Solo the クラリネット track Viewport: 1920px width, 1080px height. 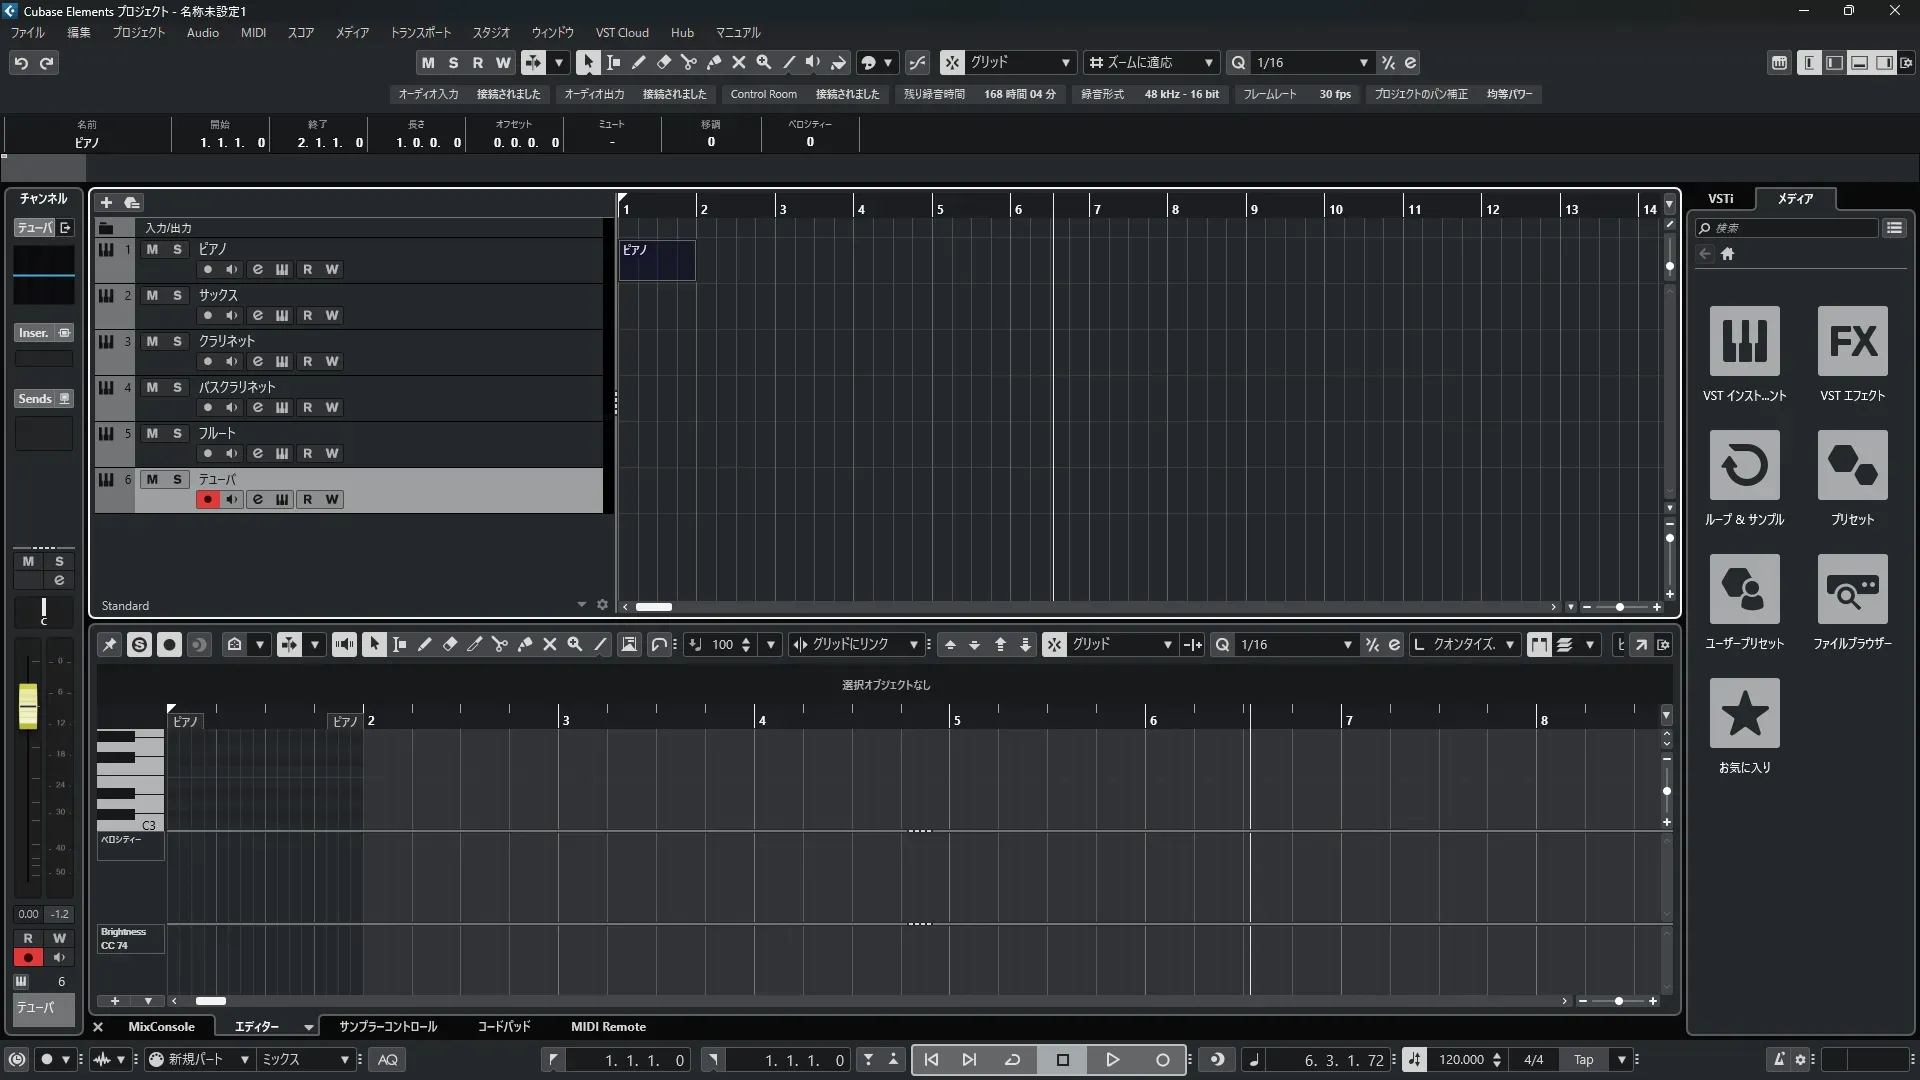[177, 341]
